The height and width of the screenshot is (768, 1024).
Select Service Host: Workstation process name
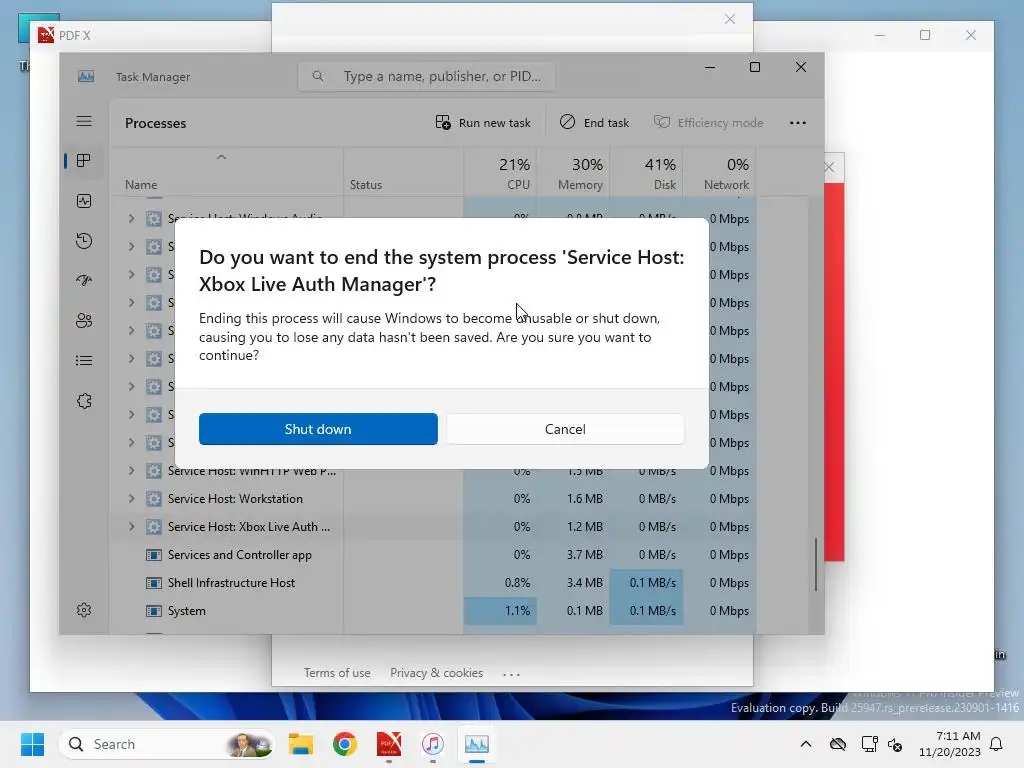pyautogui.click(x=235, y=499)
